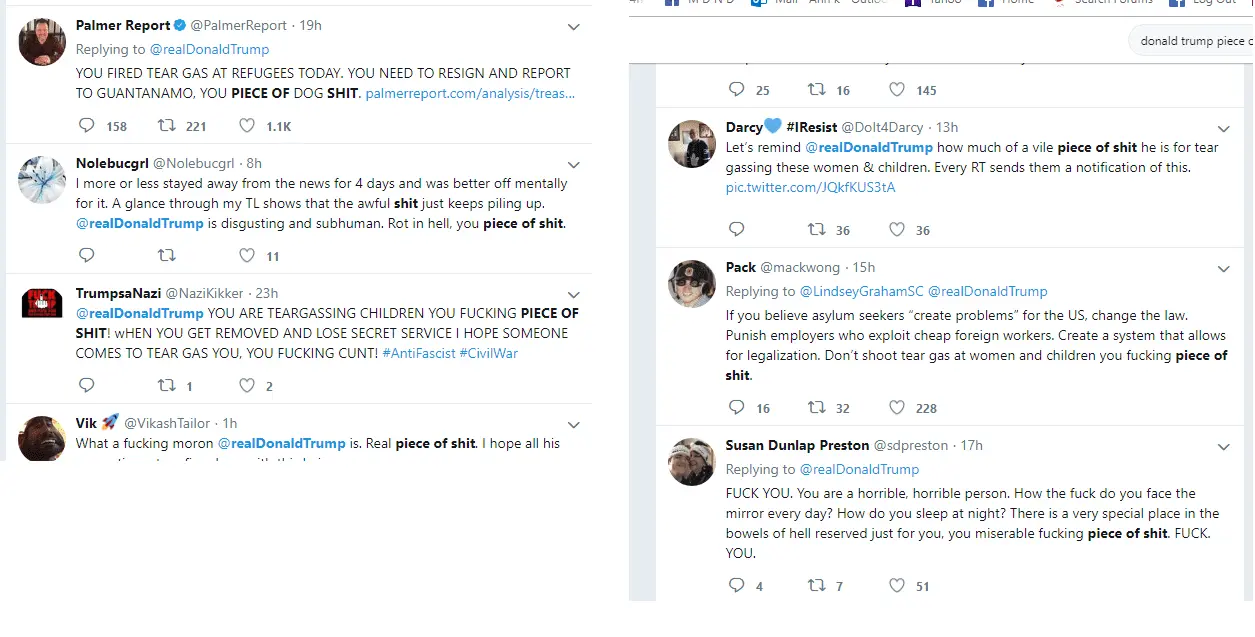The height and width of the screenshot is (637, 1255).
Task: Like the Palmer Report tweet
Action: coord(247,126)
